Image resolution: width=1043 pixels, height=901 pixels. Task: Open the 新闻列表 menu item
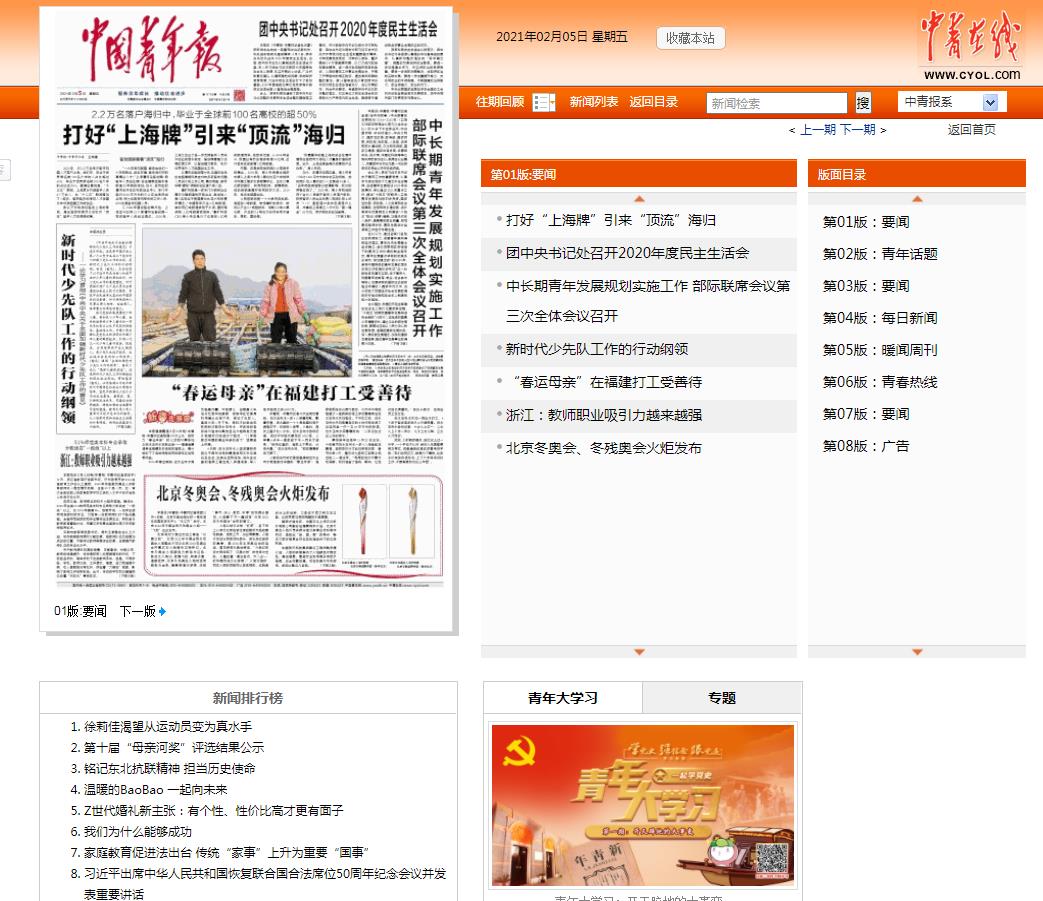tap(593, 102)
